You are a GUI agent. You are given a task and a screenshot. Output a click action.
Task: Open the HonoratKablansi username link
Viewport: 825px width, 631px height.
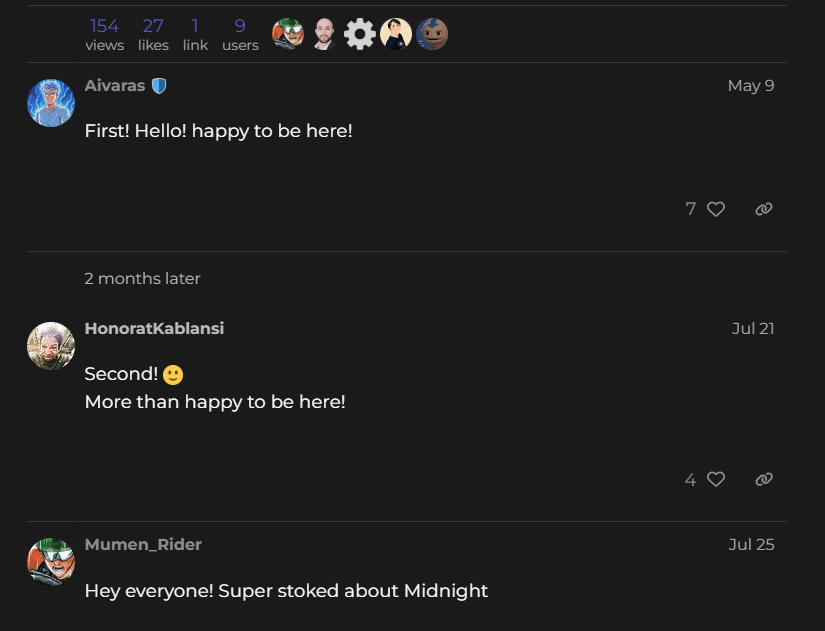154,328
